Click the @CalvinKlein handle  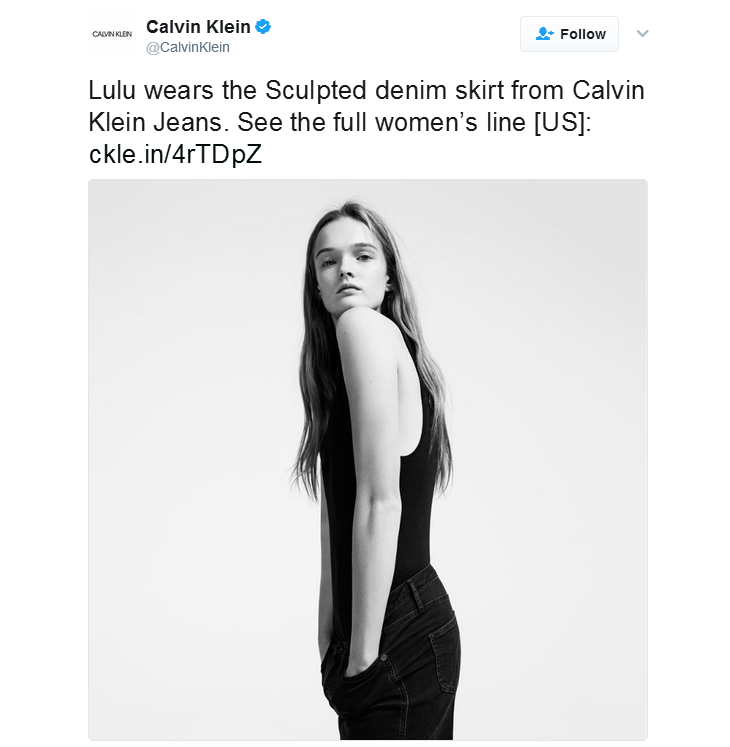[188, 47]
